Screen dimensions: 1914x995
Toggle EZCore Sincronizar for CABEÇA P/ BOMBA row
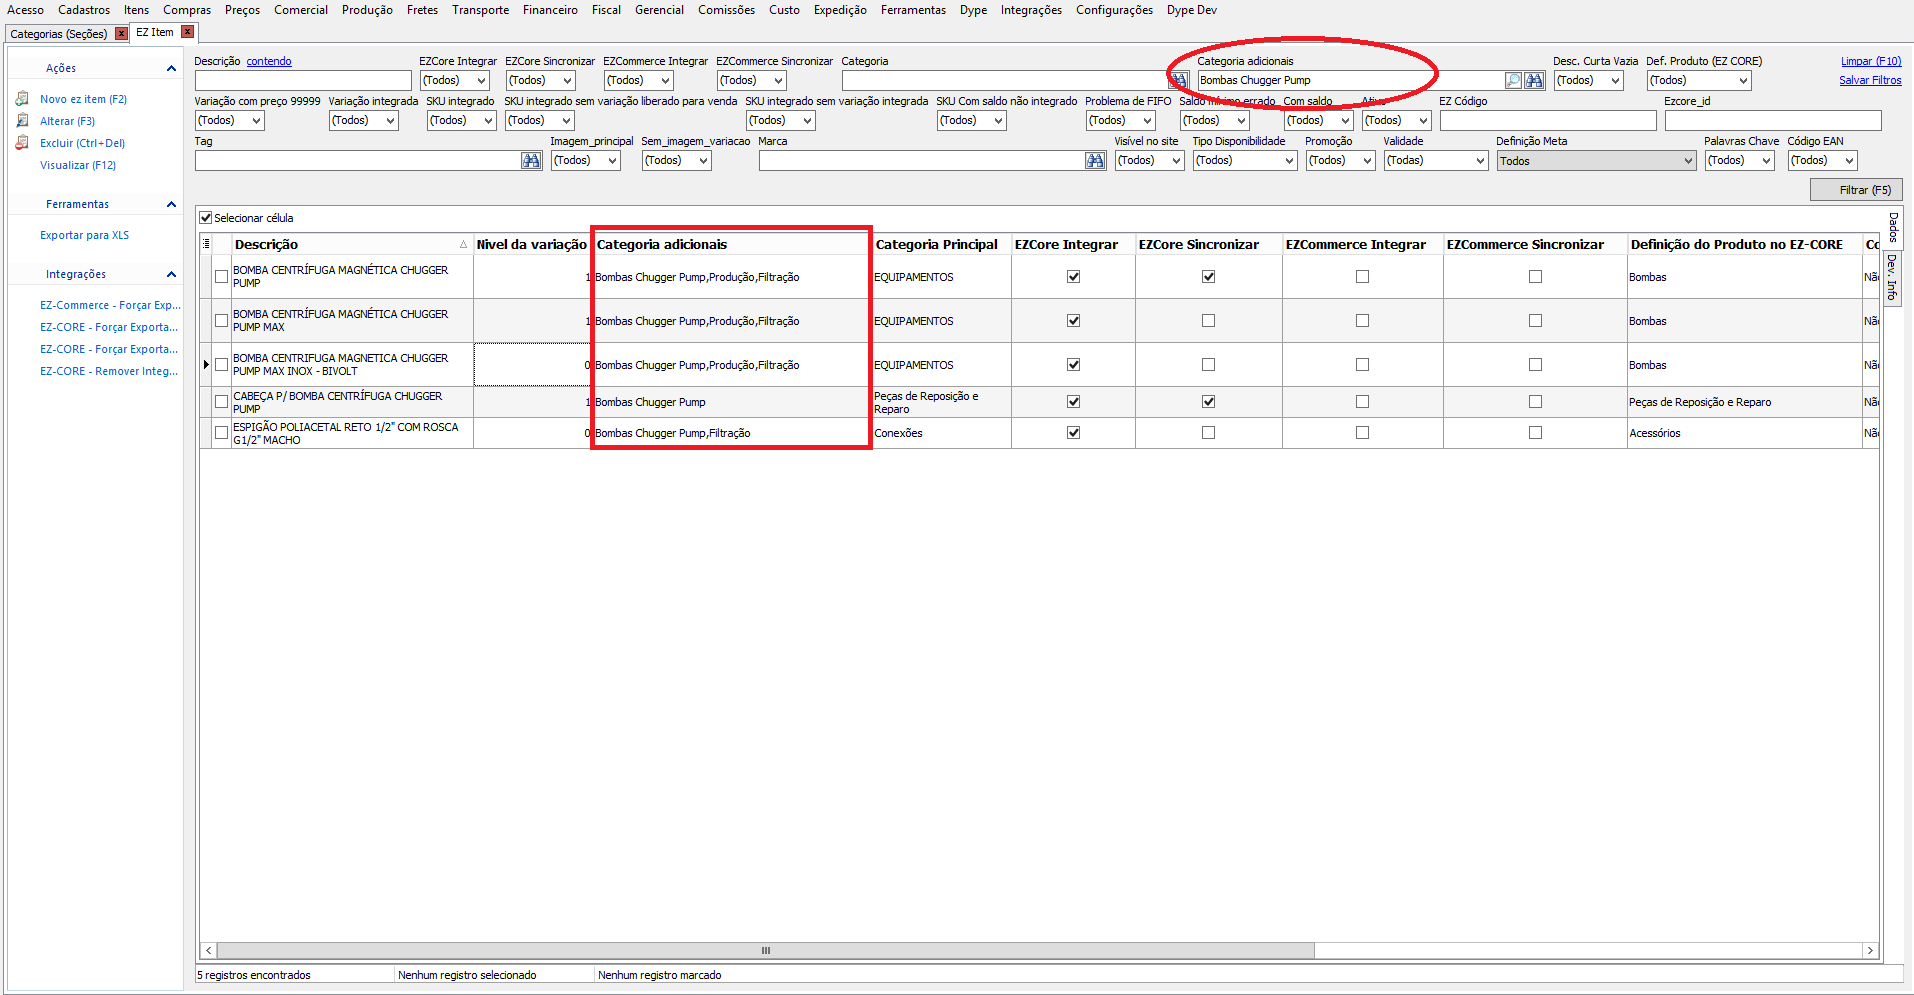tap(1208, 402)
